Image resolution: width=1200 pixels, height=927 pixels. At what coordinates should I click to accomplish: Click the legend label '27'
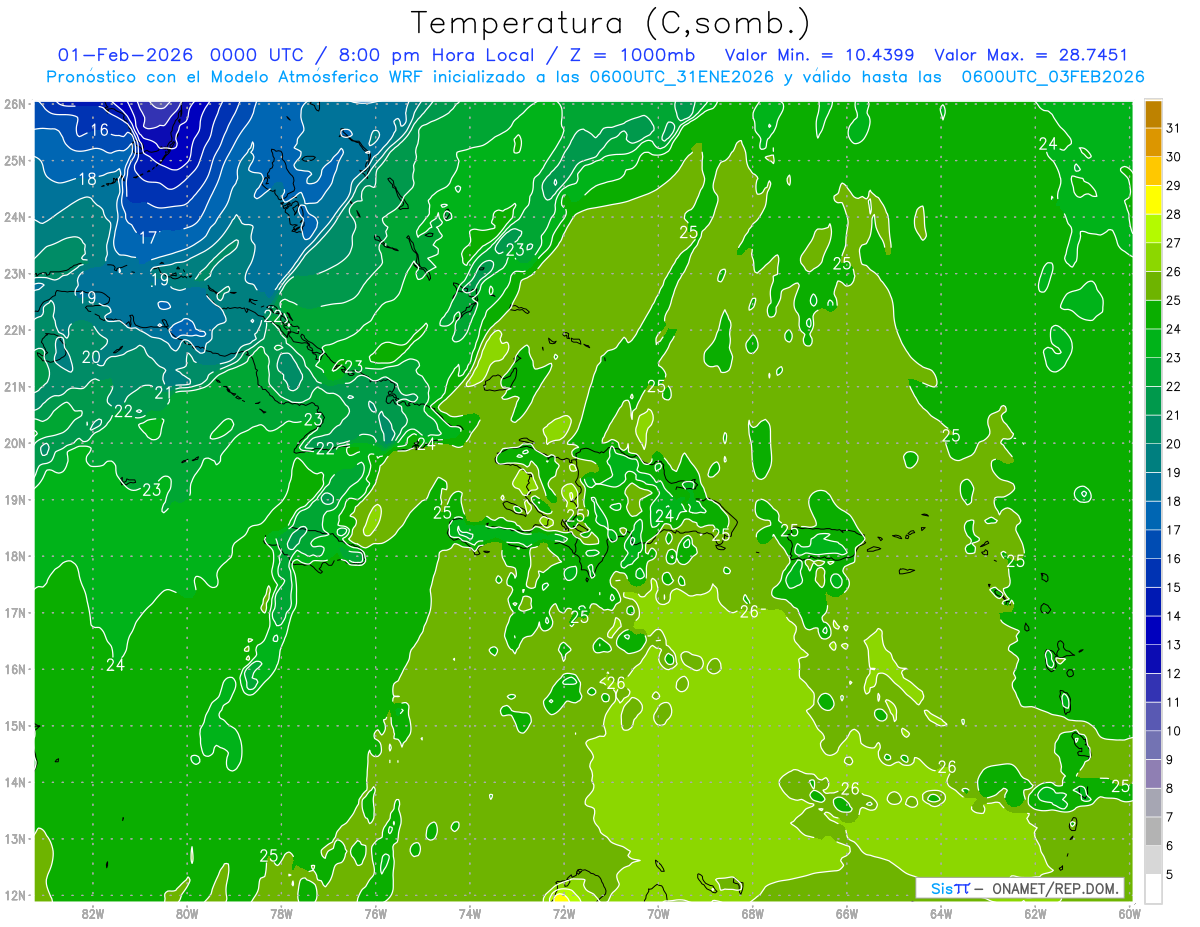click(x=1174, y=243)
